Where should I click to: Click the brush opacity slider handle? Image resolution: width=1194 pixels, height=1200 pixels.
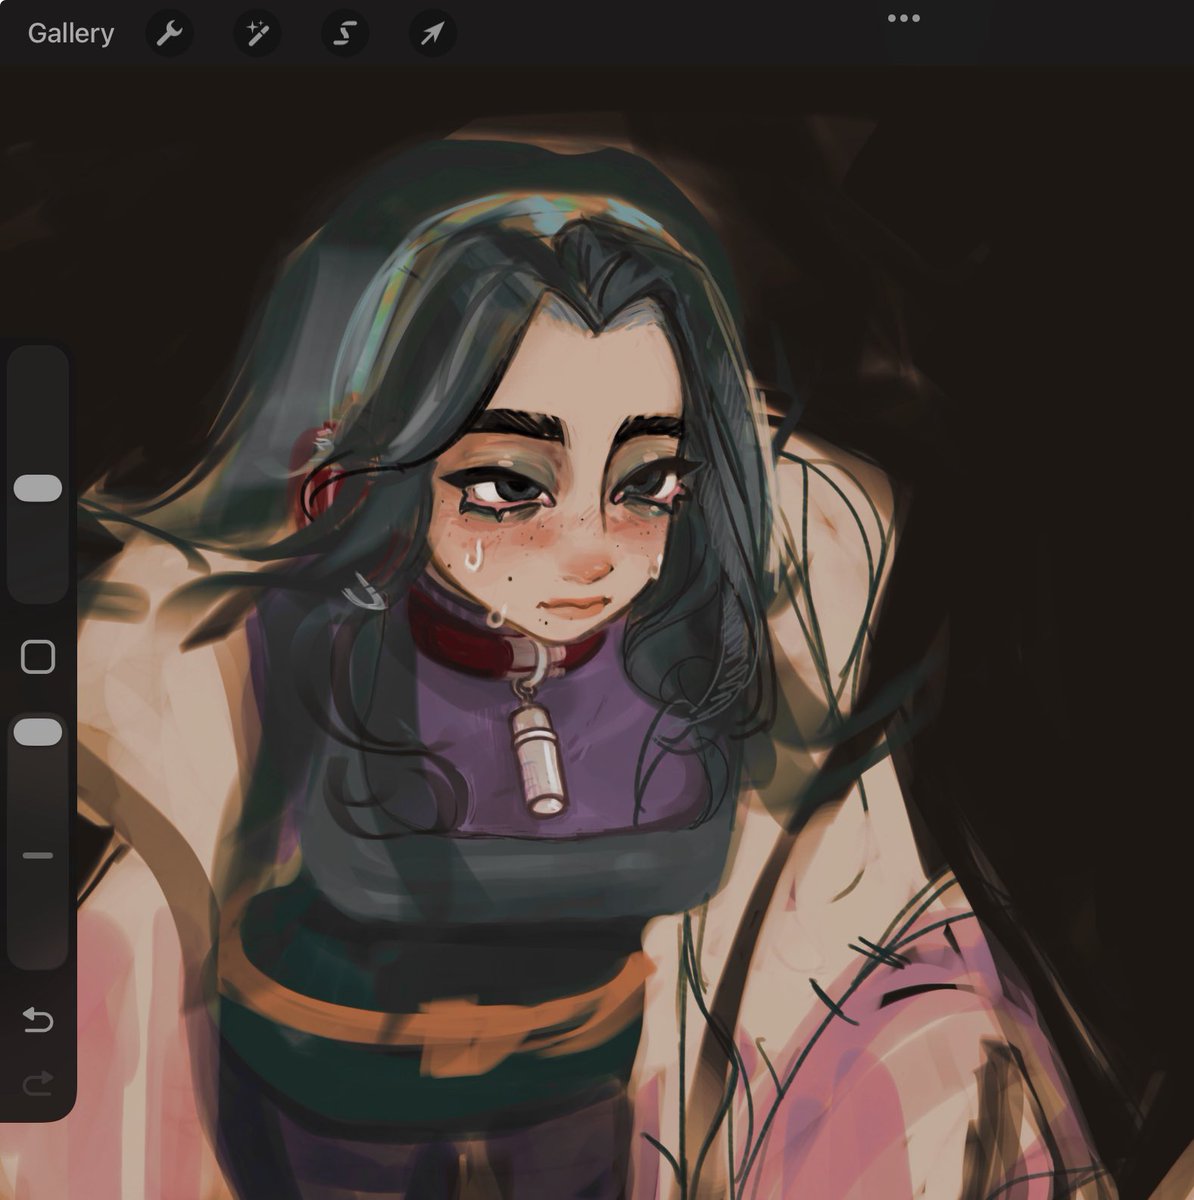click(x=38, y=732)
